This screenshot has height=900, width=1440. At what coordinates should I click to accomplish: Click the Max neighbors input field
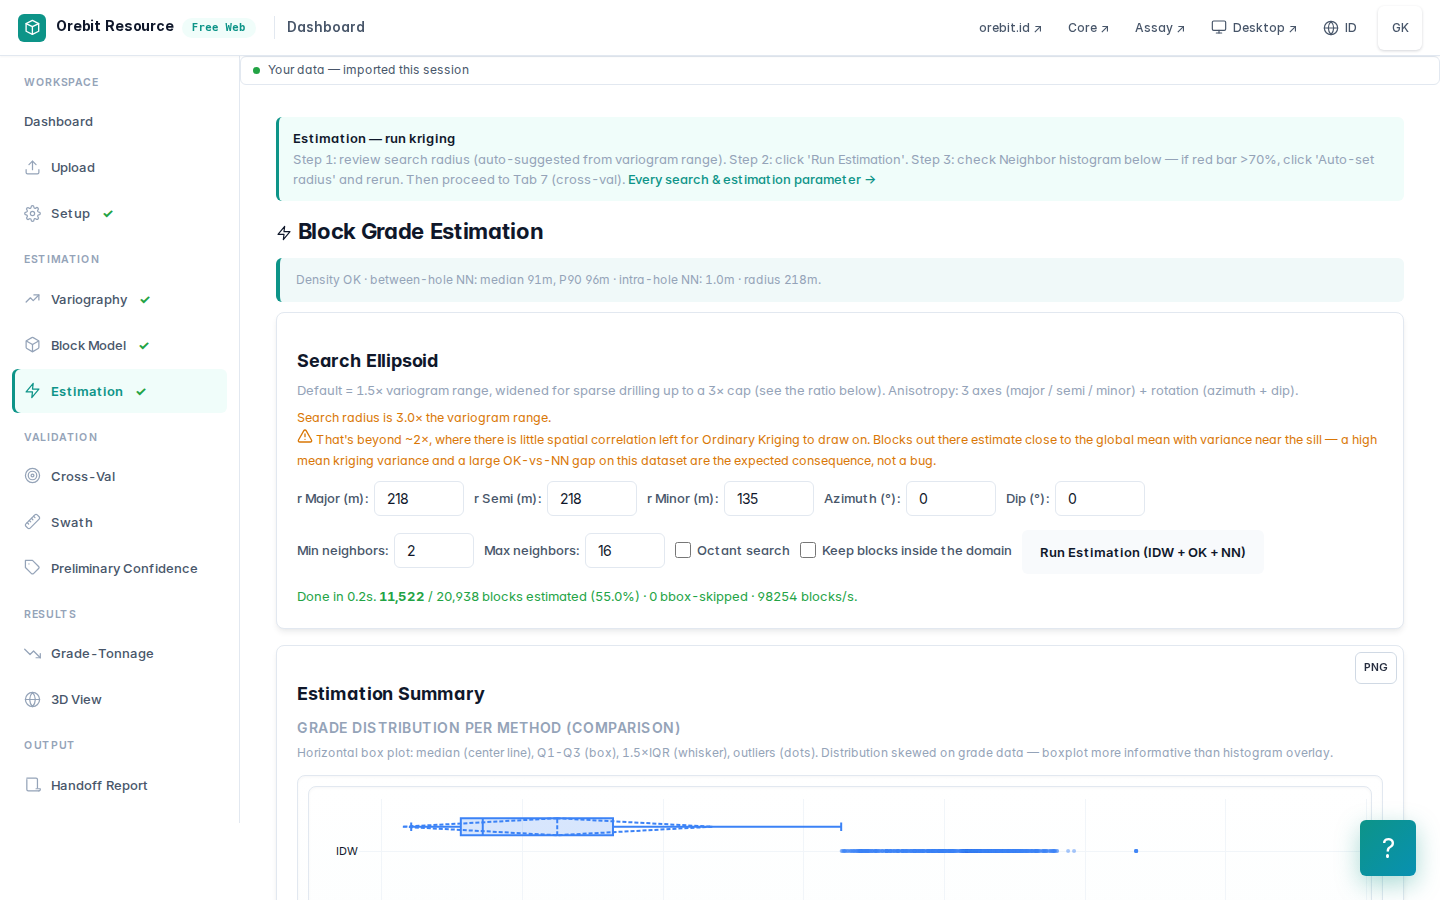pyautogui.click(x=624, y=550)
